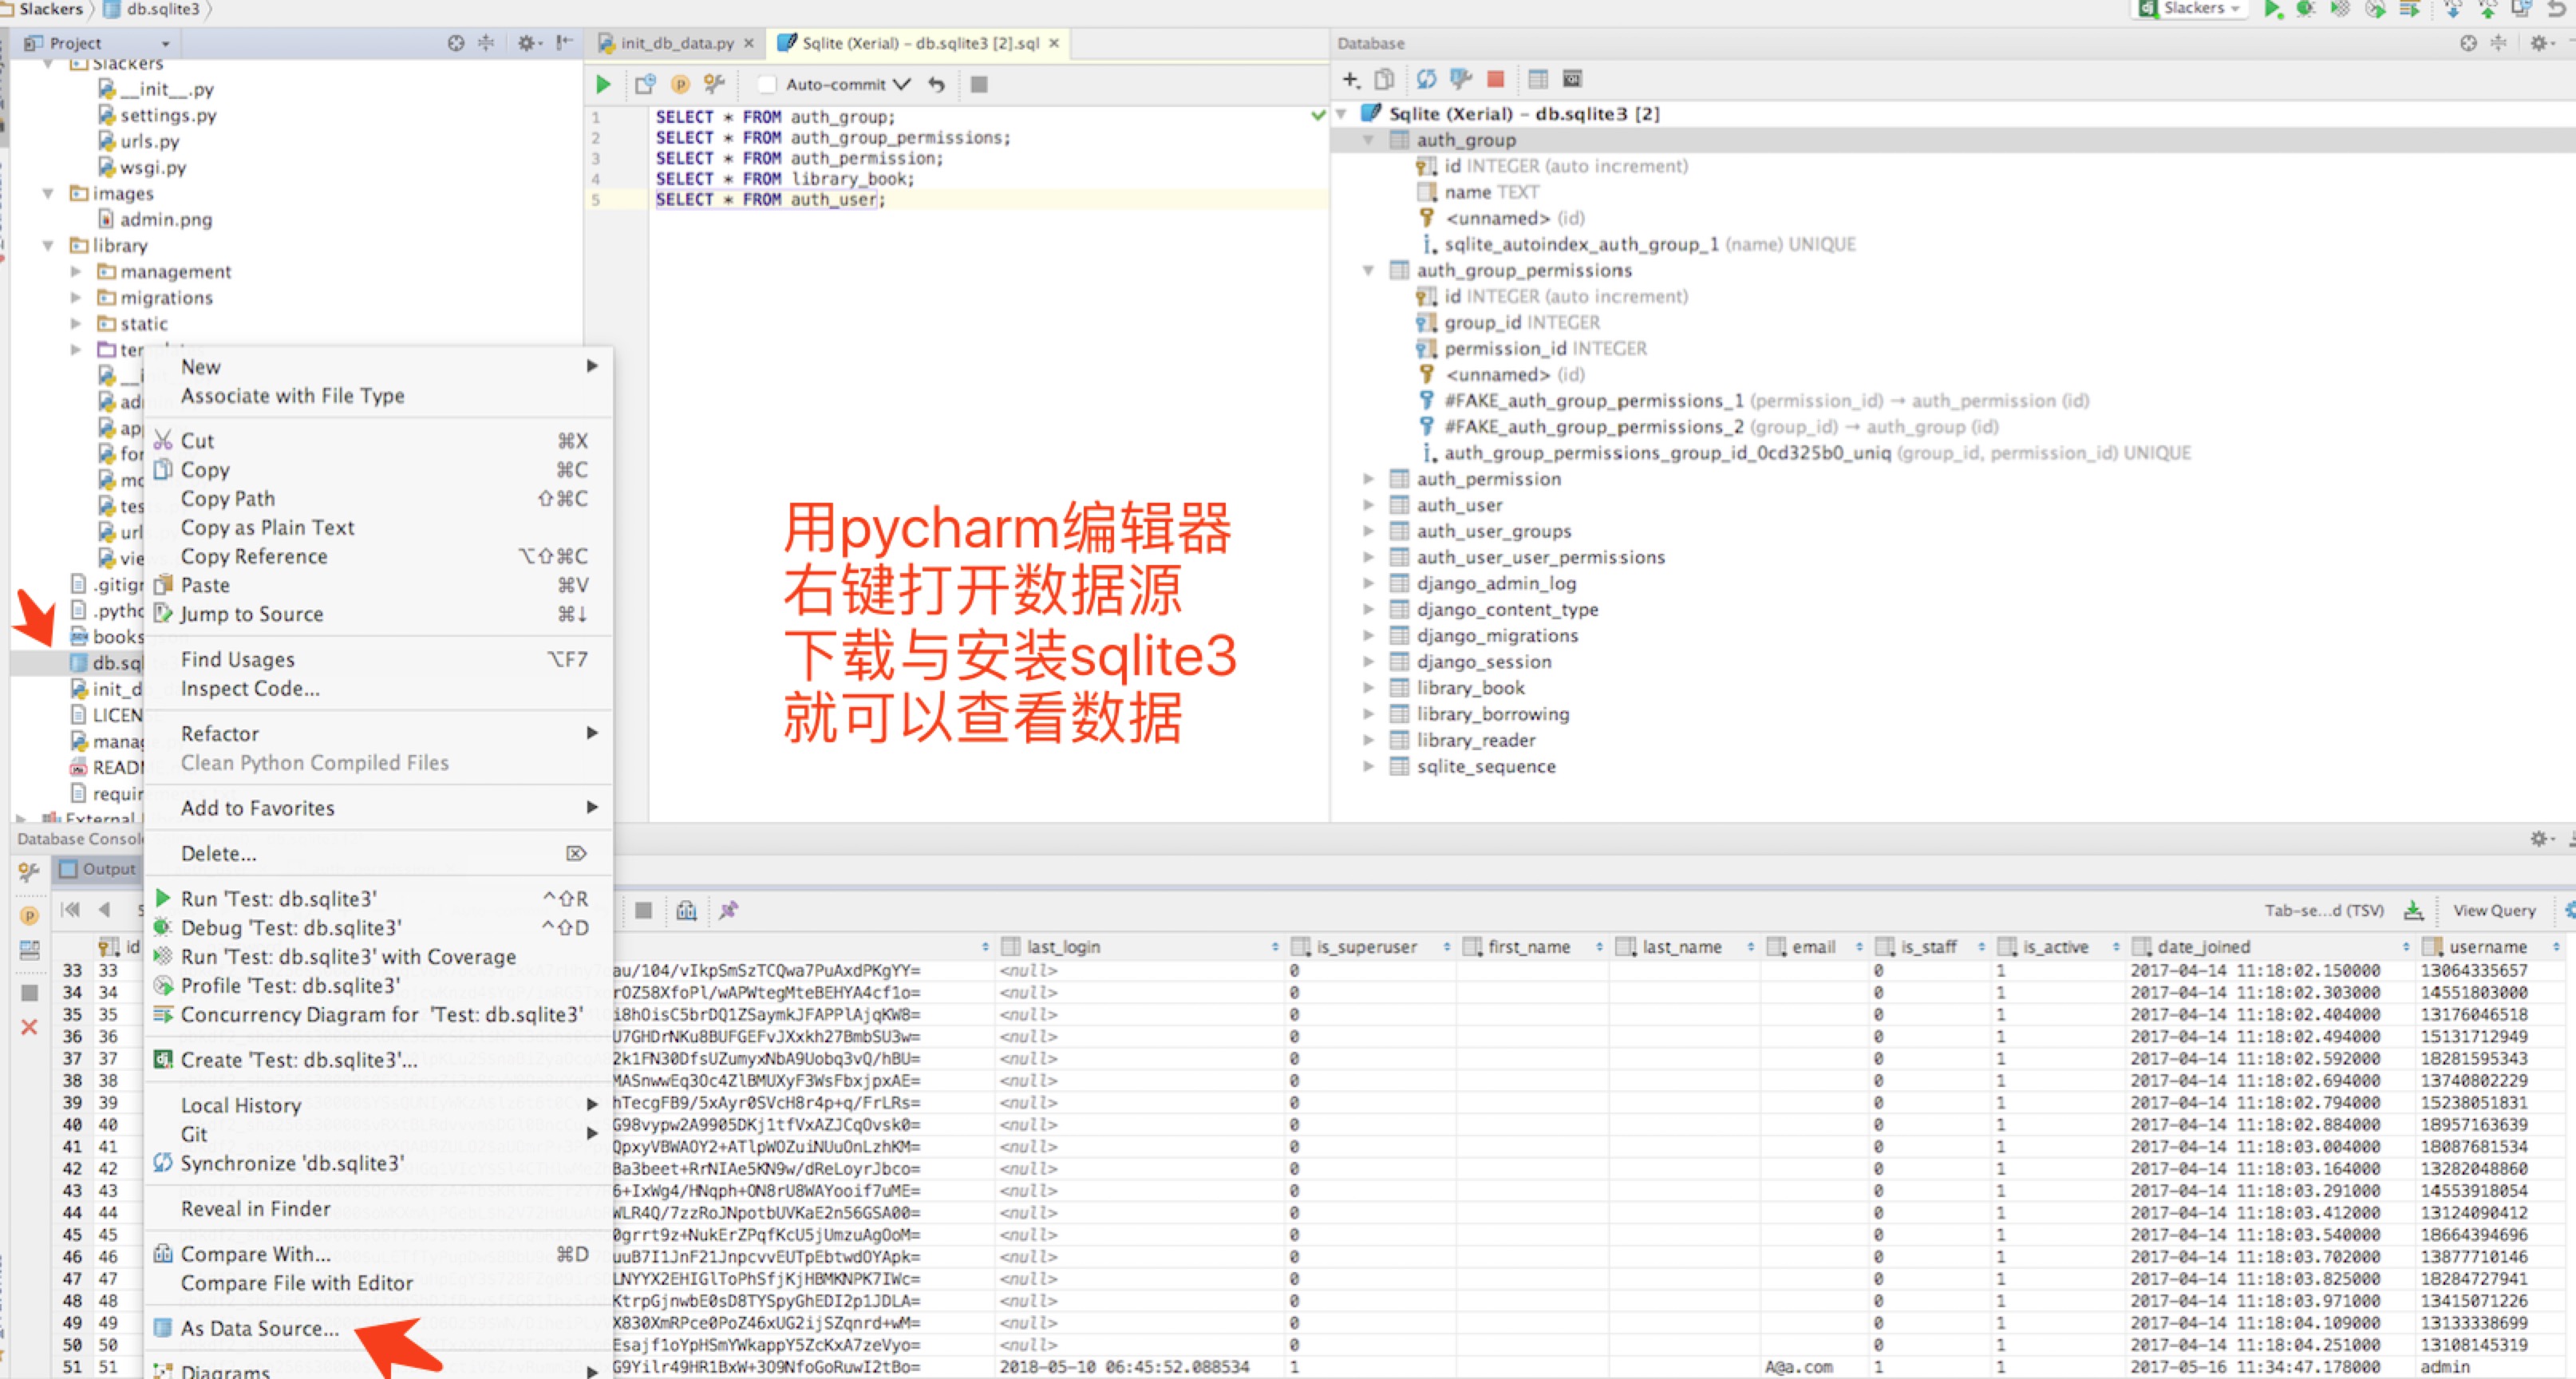
Task: Click the rollback arrow in console toolbar
Action: point(936,84)
